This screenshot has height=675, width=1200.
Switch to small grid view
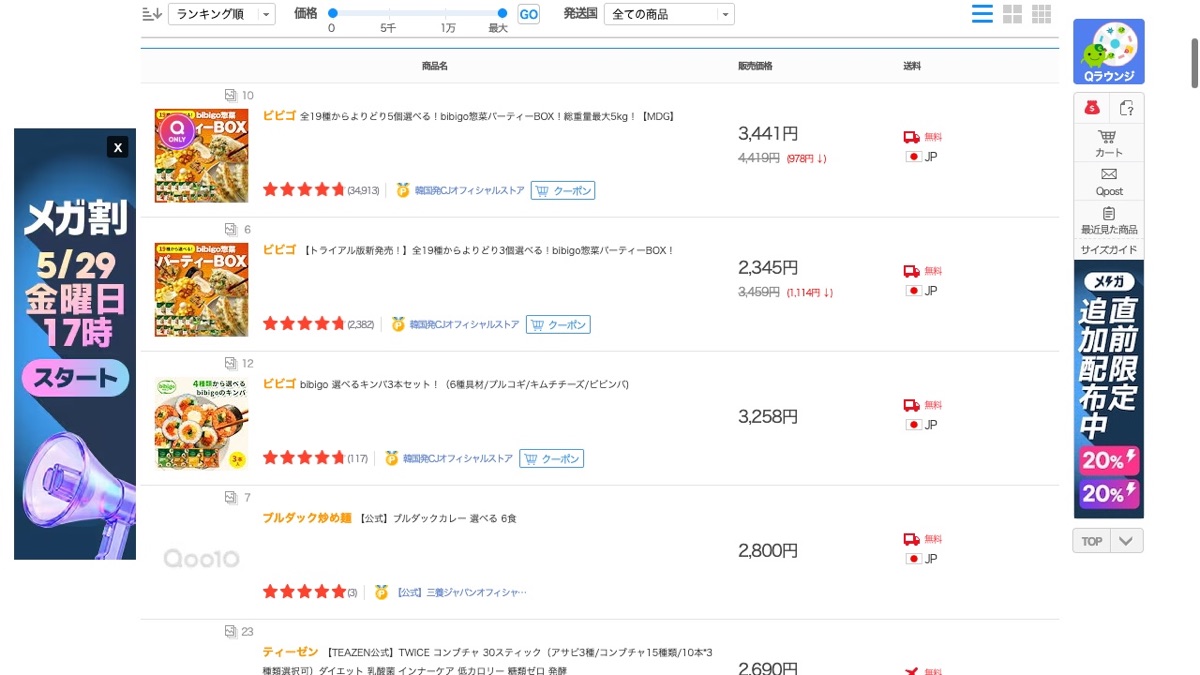(x=1041, y=14)
